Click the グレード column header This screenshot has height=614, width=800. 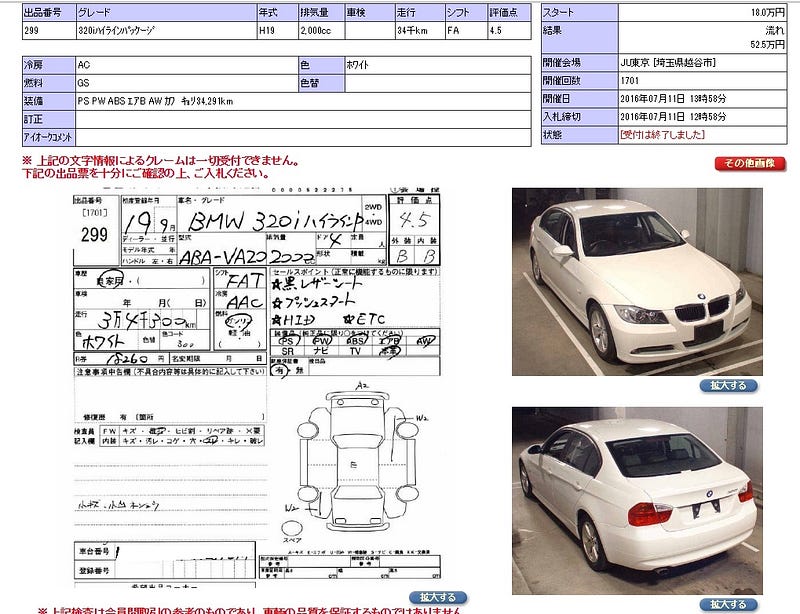tap(167, 12)
